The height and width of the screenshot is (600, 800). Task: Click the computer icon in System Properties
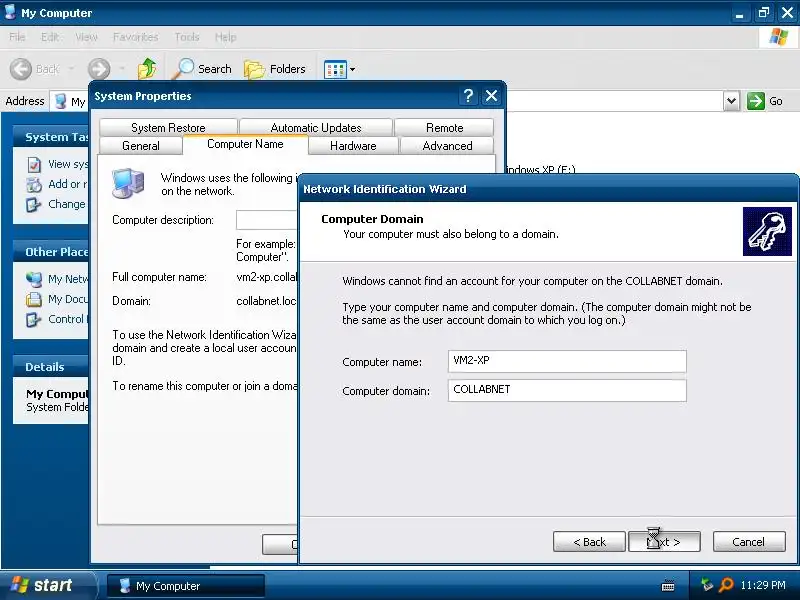[x=128, y=184]
